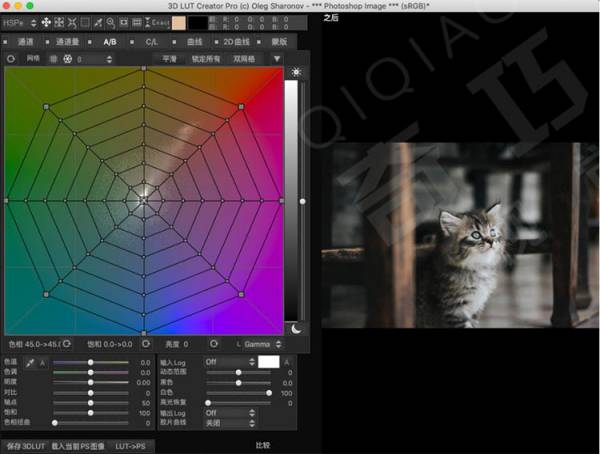Toggle the 曲线 tab checkbox

(x=178, y=42)
